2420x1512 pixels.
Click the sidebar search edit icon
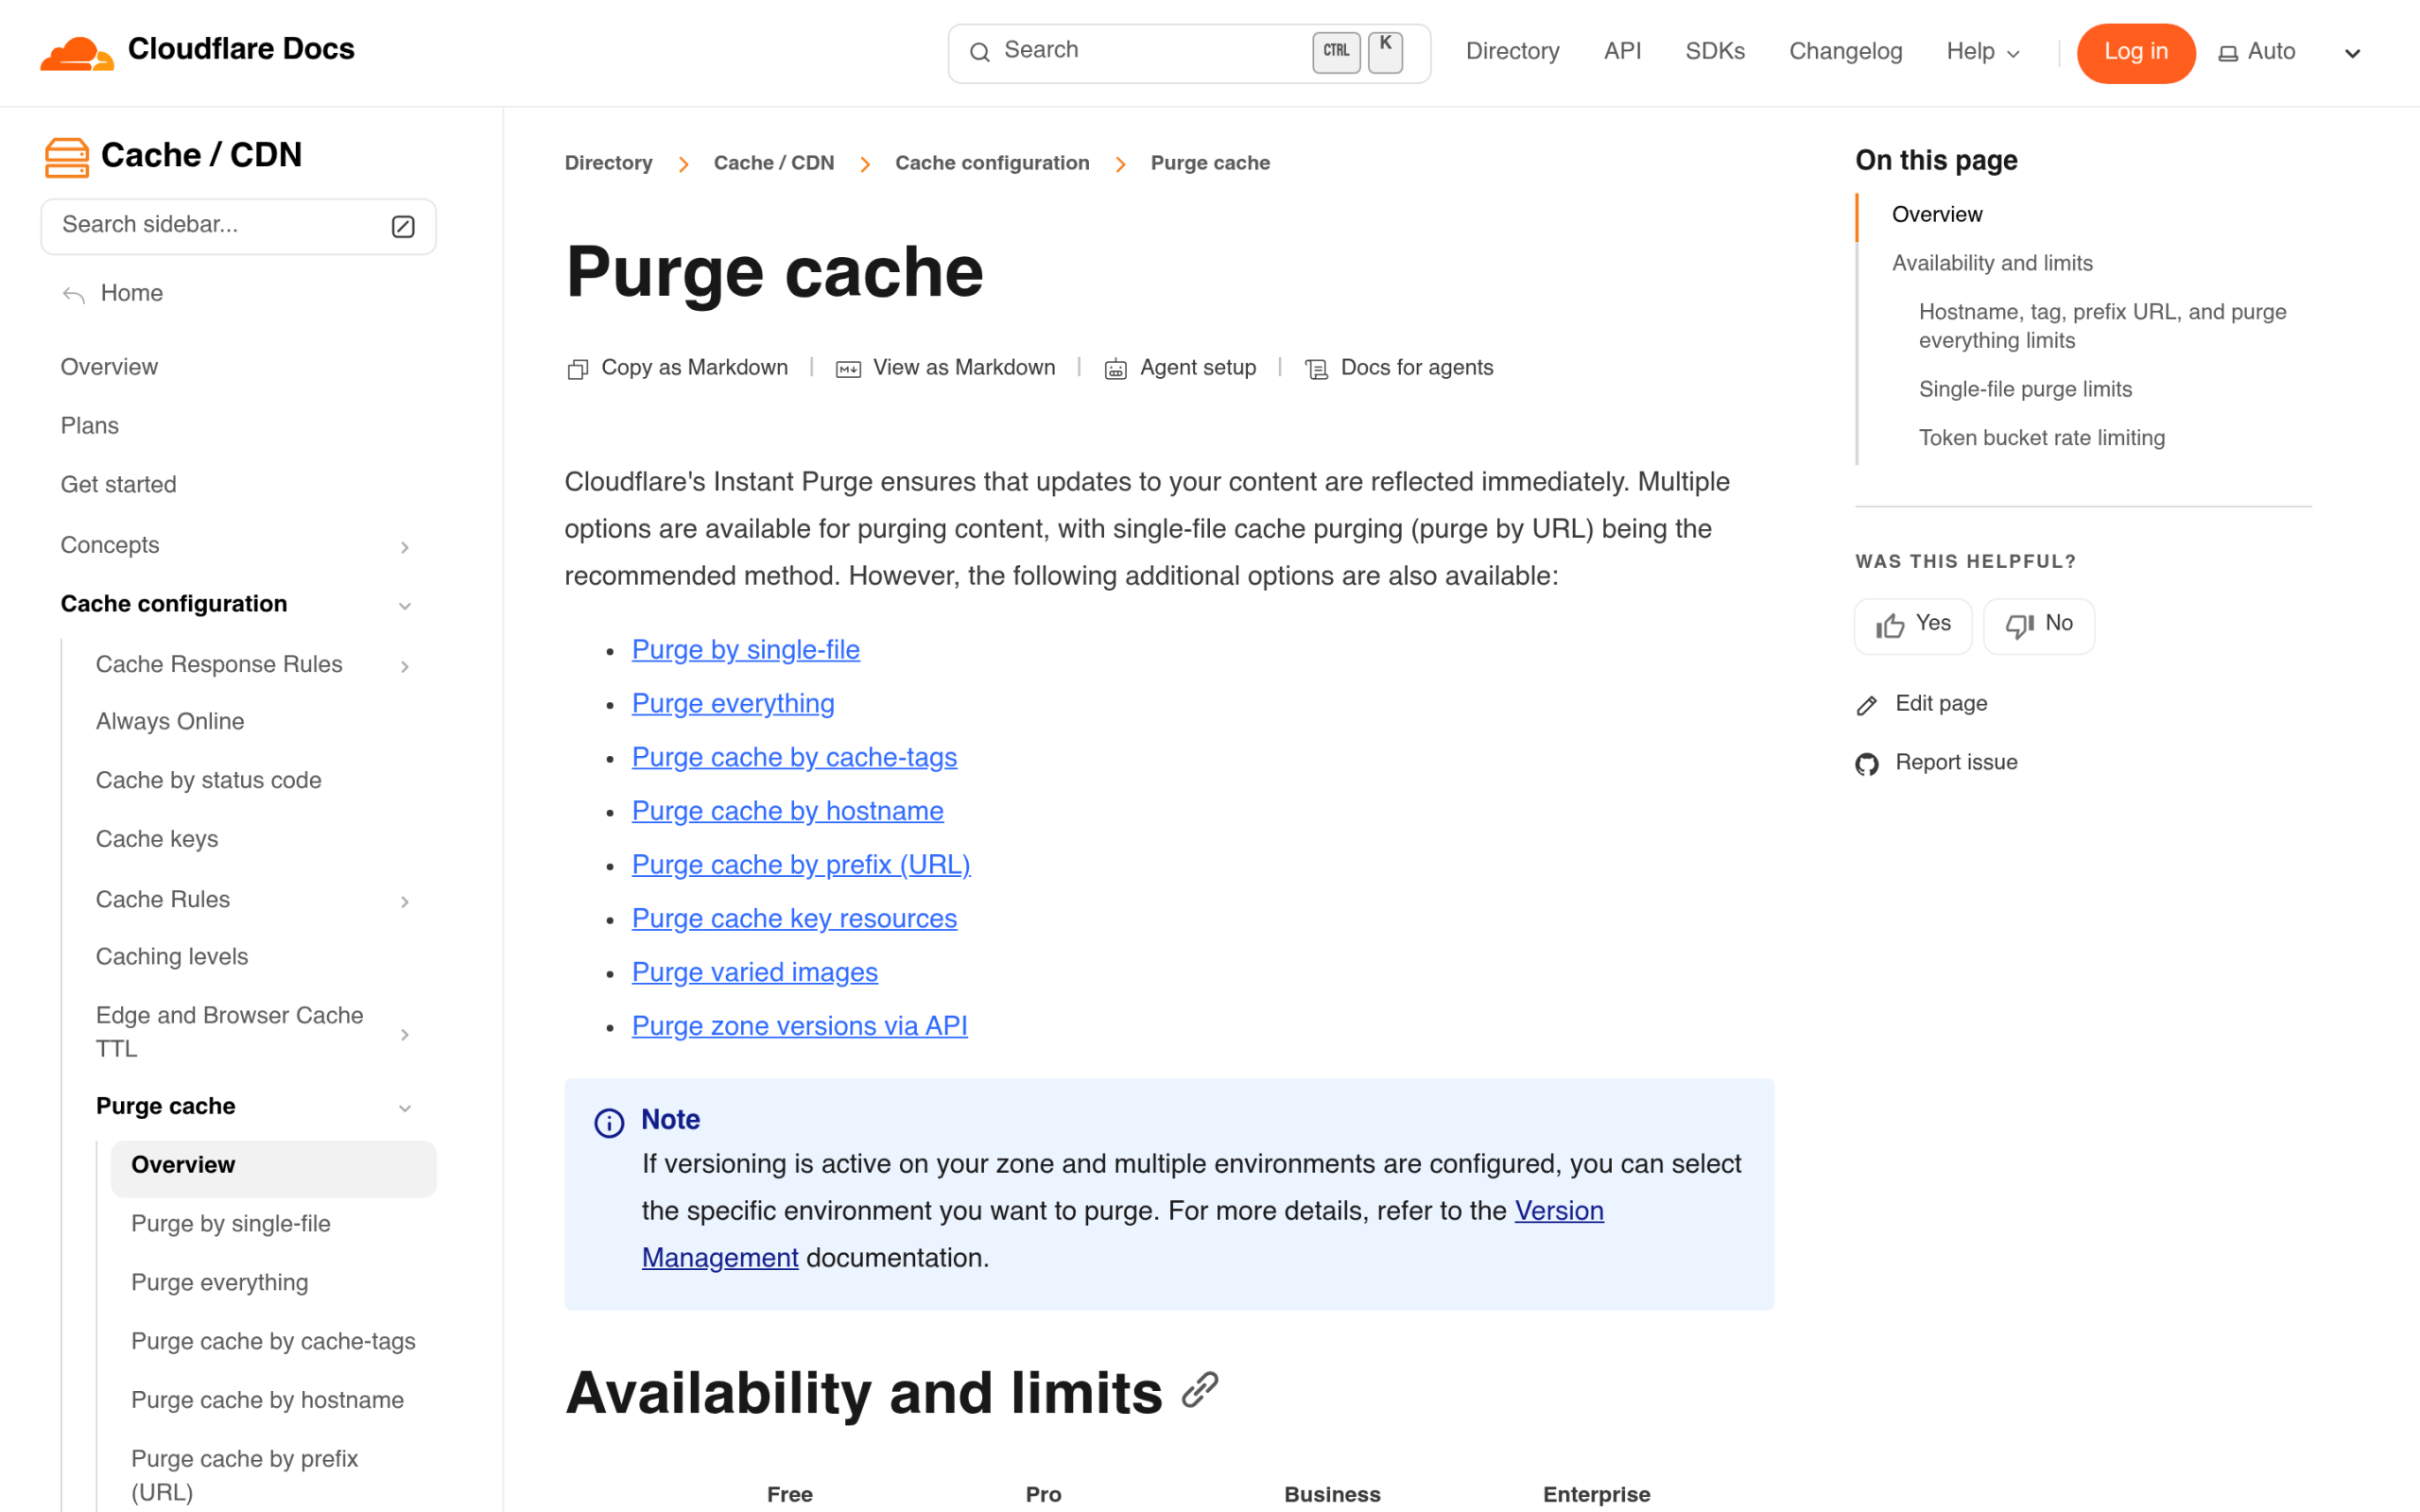(403, 226)
